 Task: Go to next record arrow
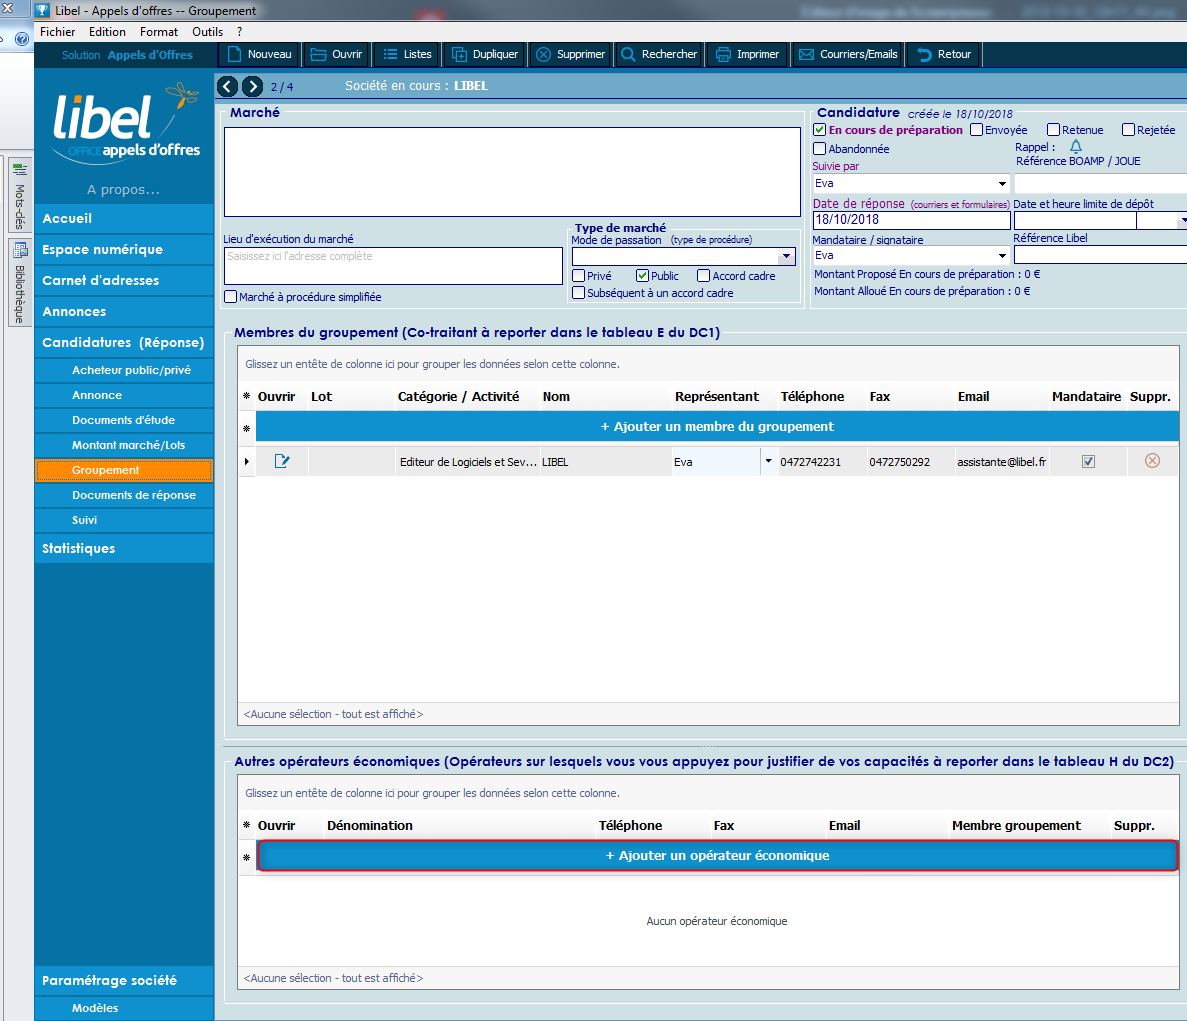click(x=253, y=86)
